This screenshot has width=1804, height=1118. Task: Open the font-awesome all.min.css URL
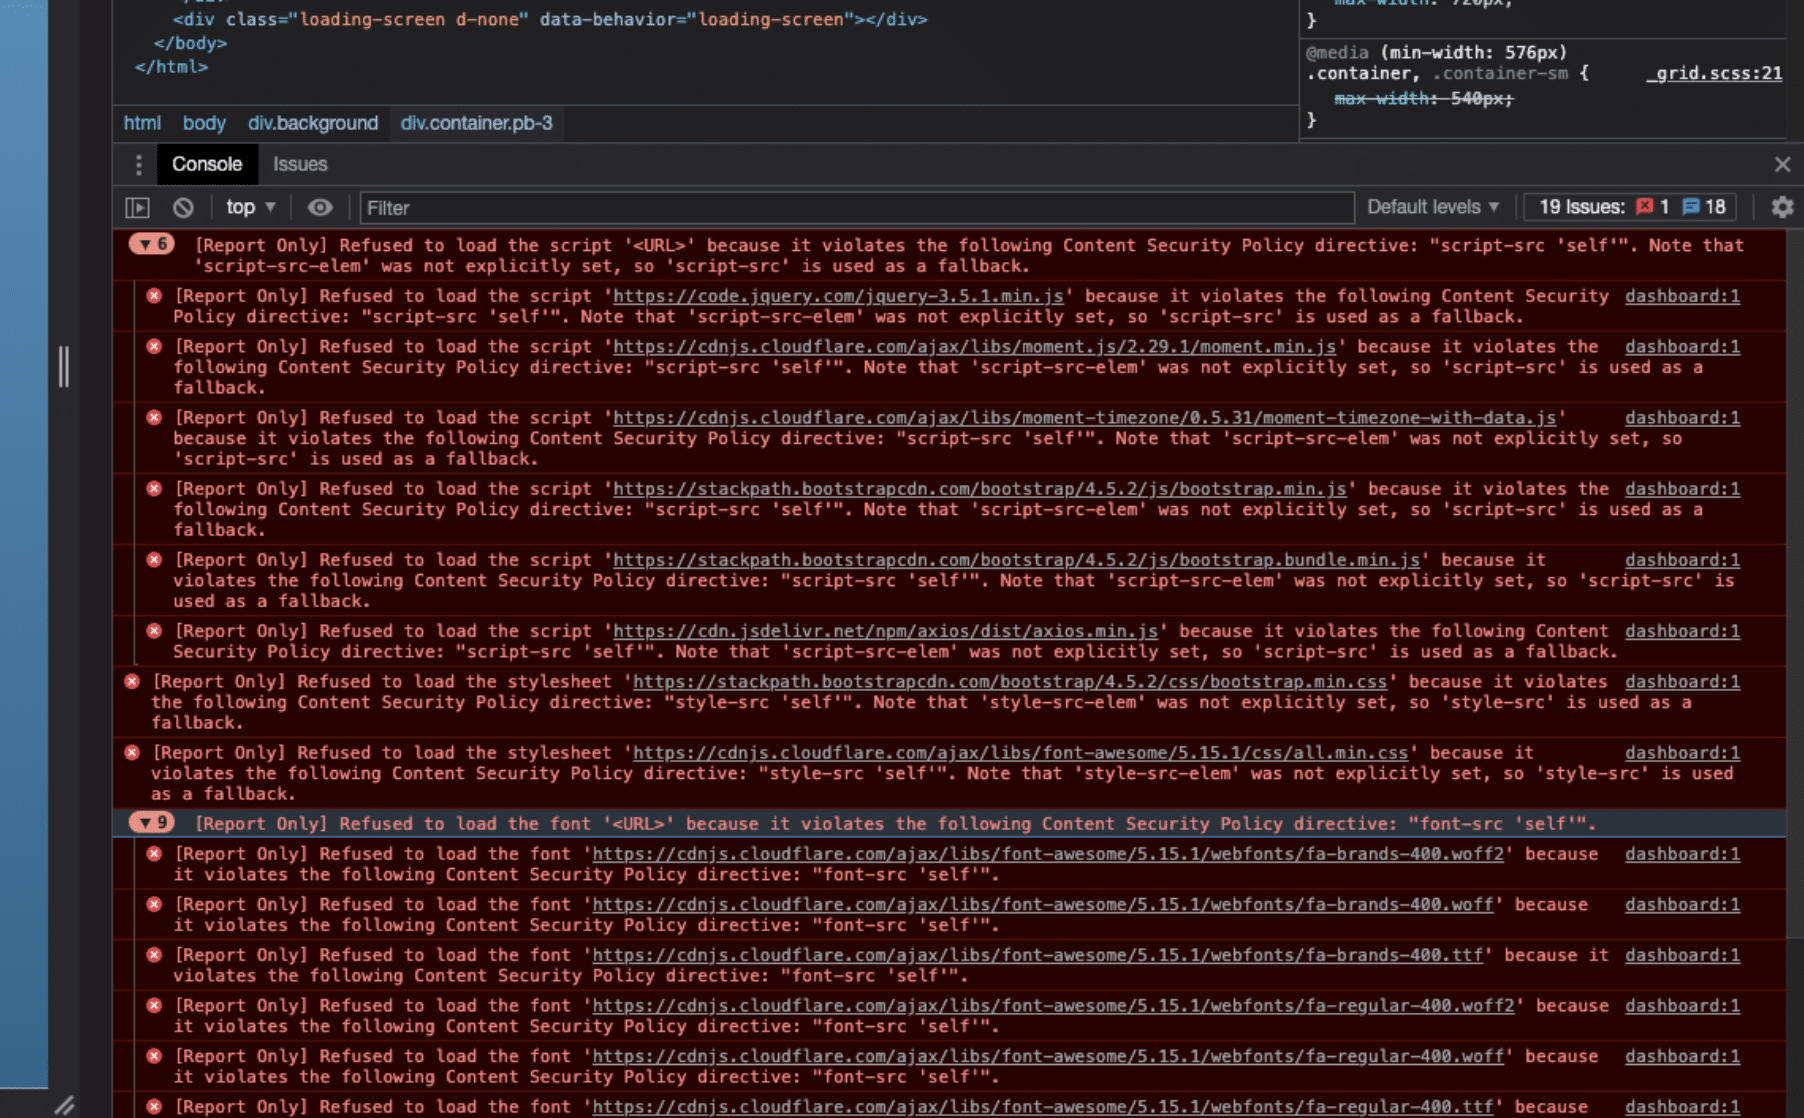point(1020,753)
